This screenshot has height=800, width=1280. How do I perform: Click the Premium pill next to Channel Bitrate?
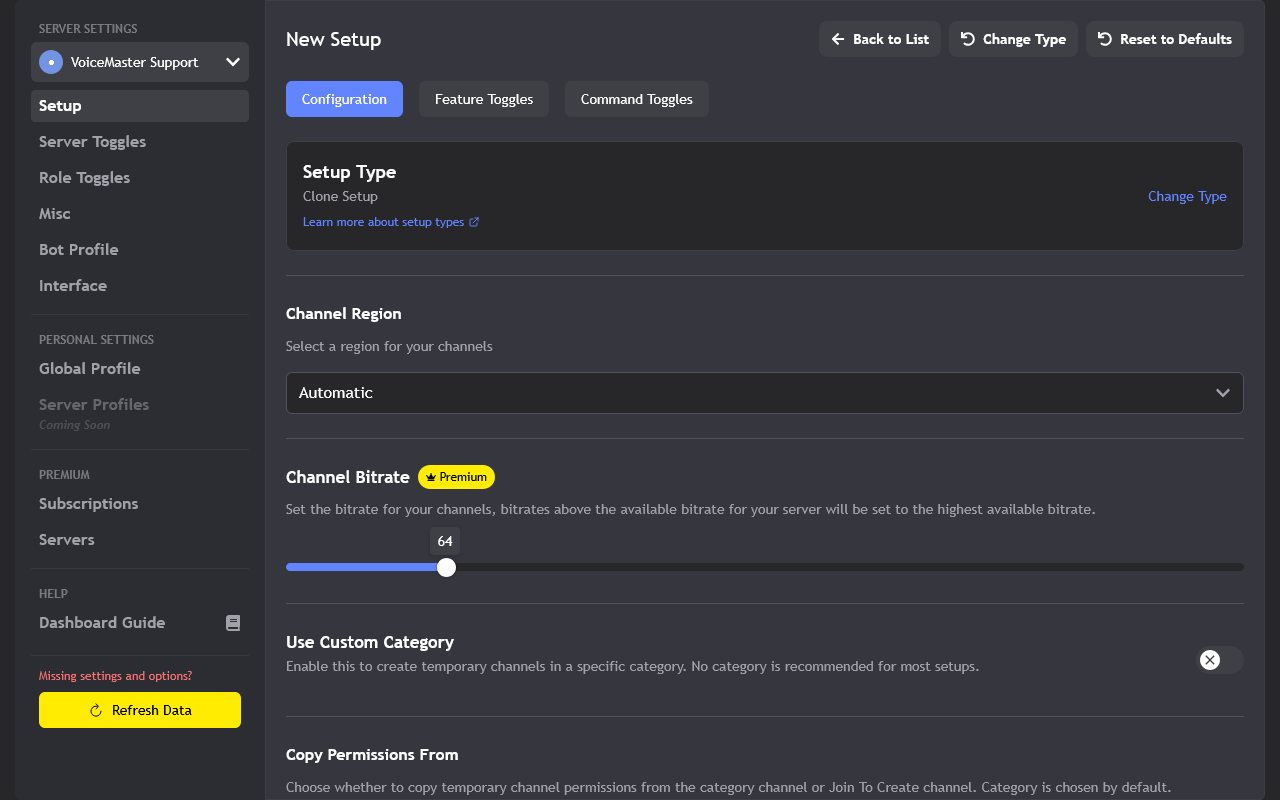coord(456,477)
